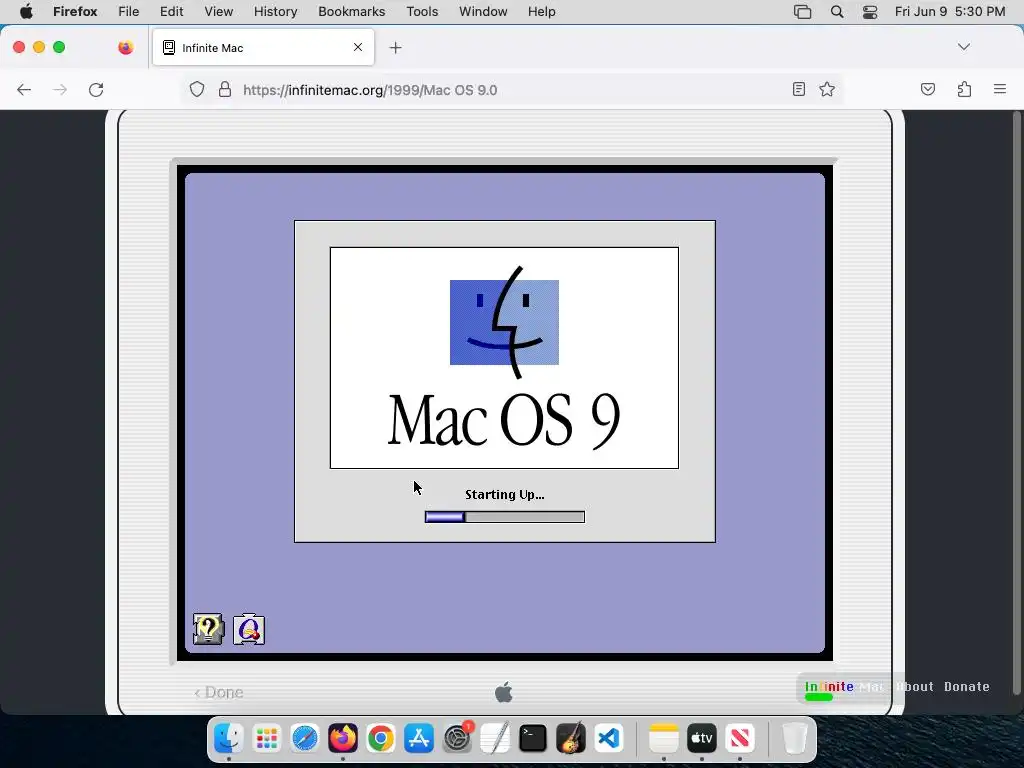This screenshot has width=1024, height=768.
Task: Click the Infinite Mac logo link
Action: [844, 687]
